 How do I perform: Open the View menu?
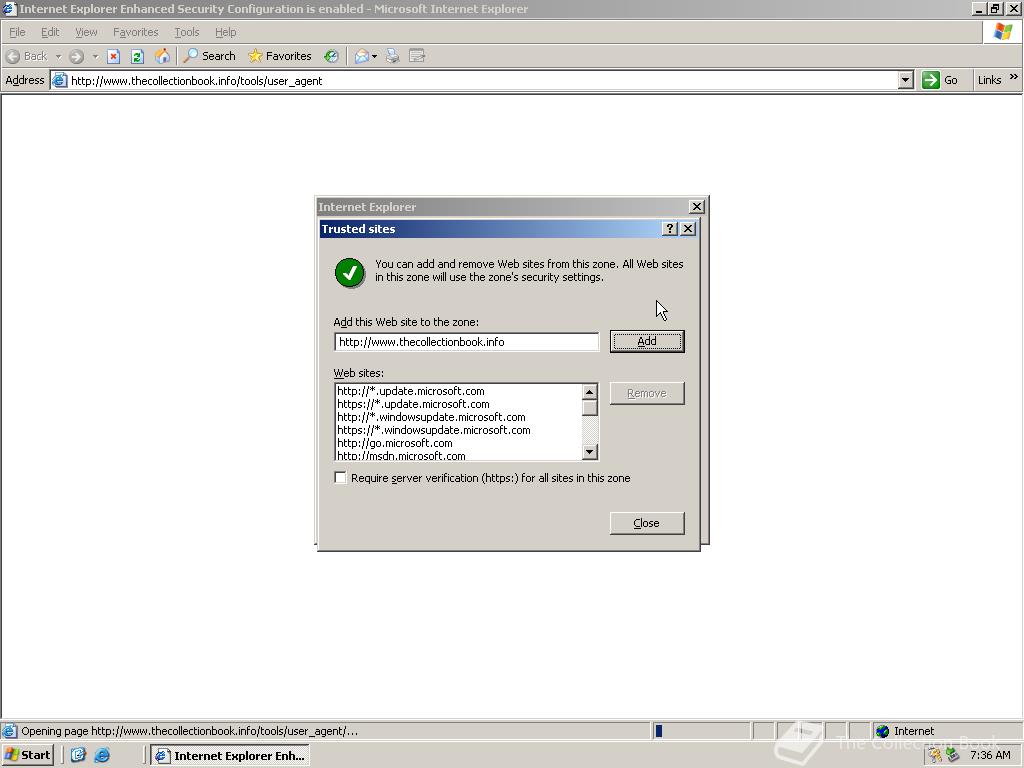[86, 32]
